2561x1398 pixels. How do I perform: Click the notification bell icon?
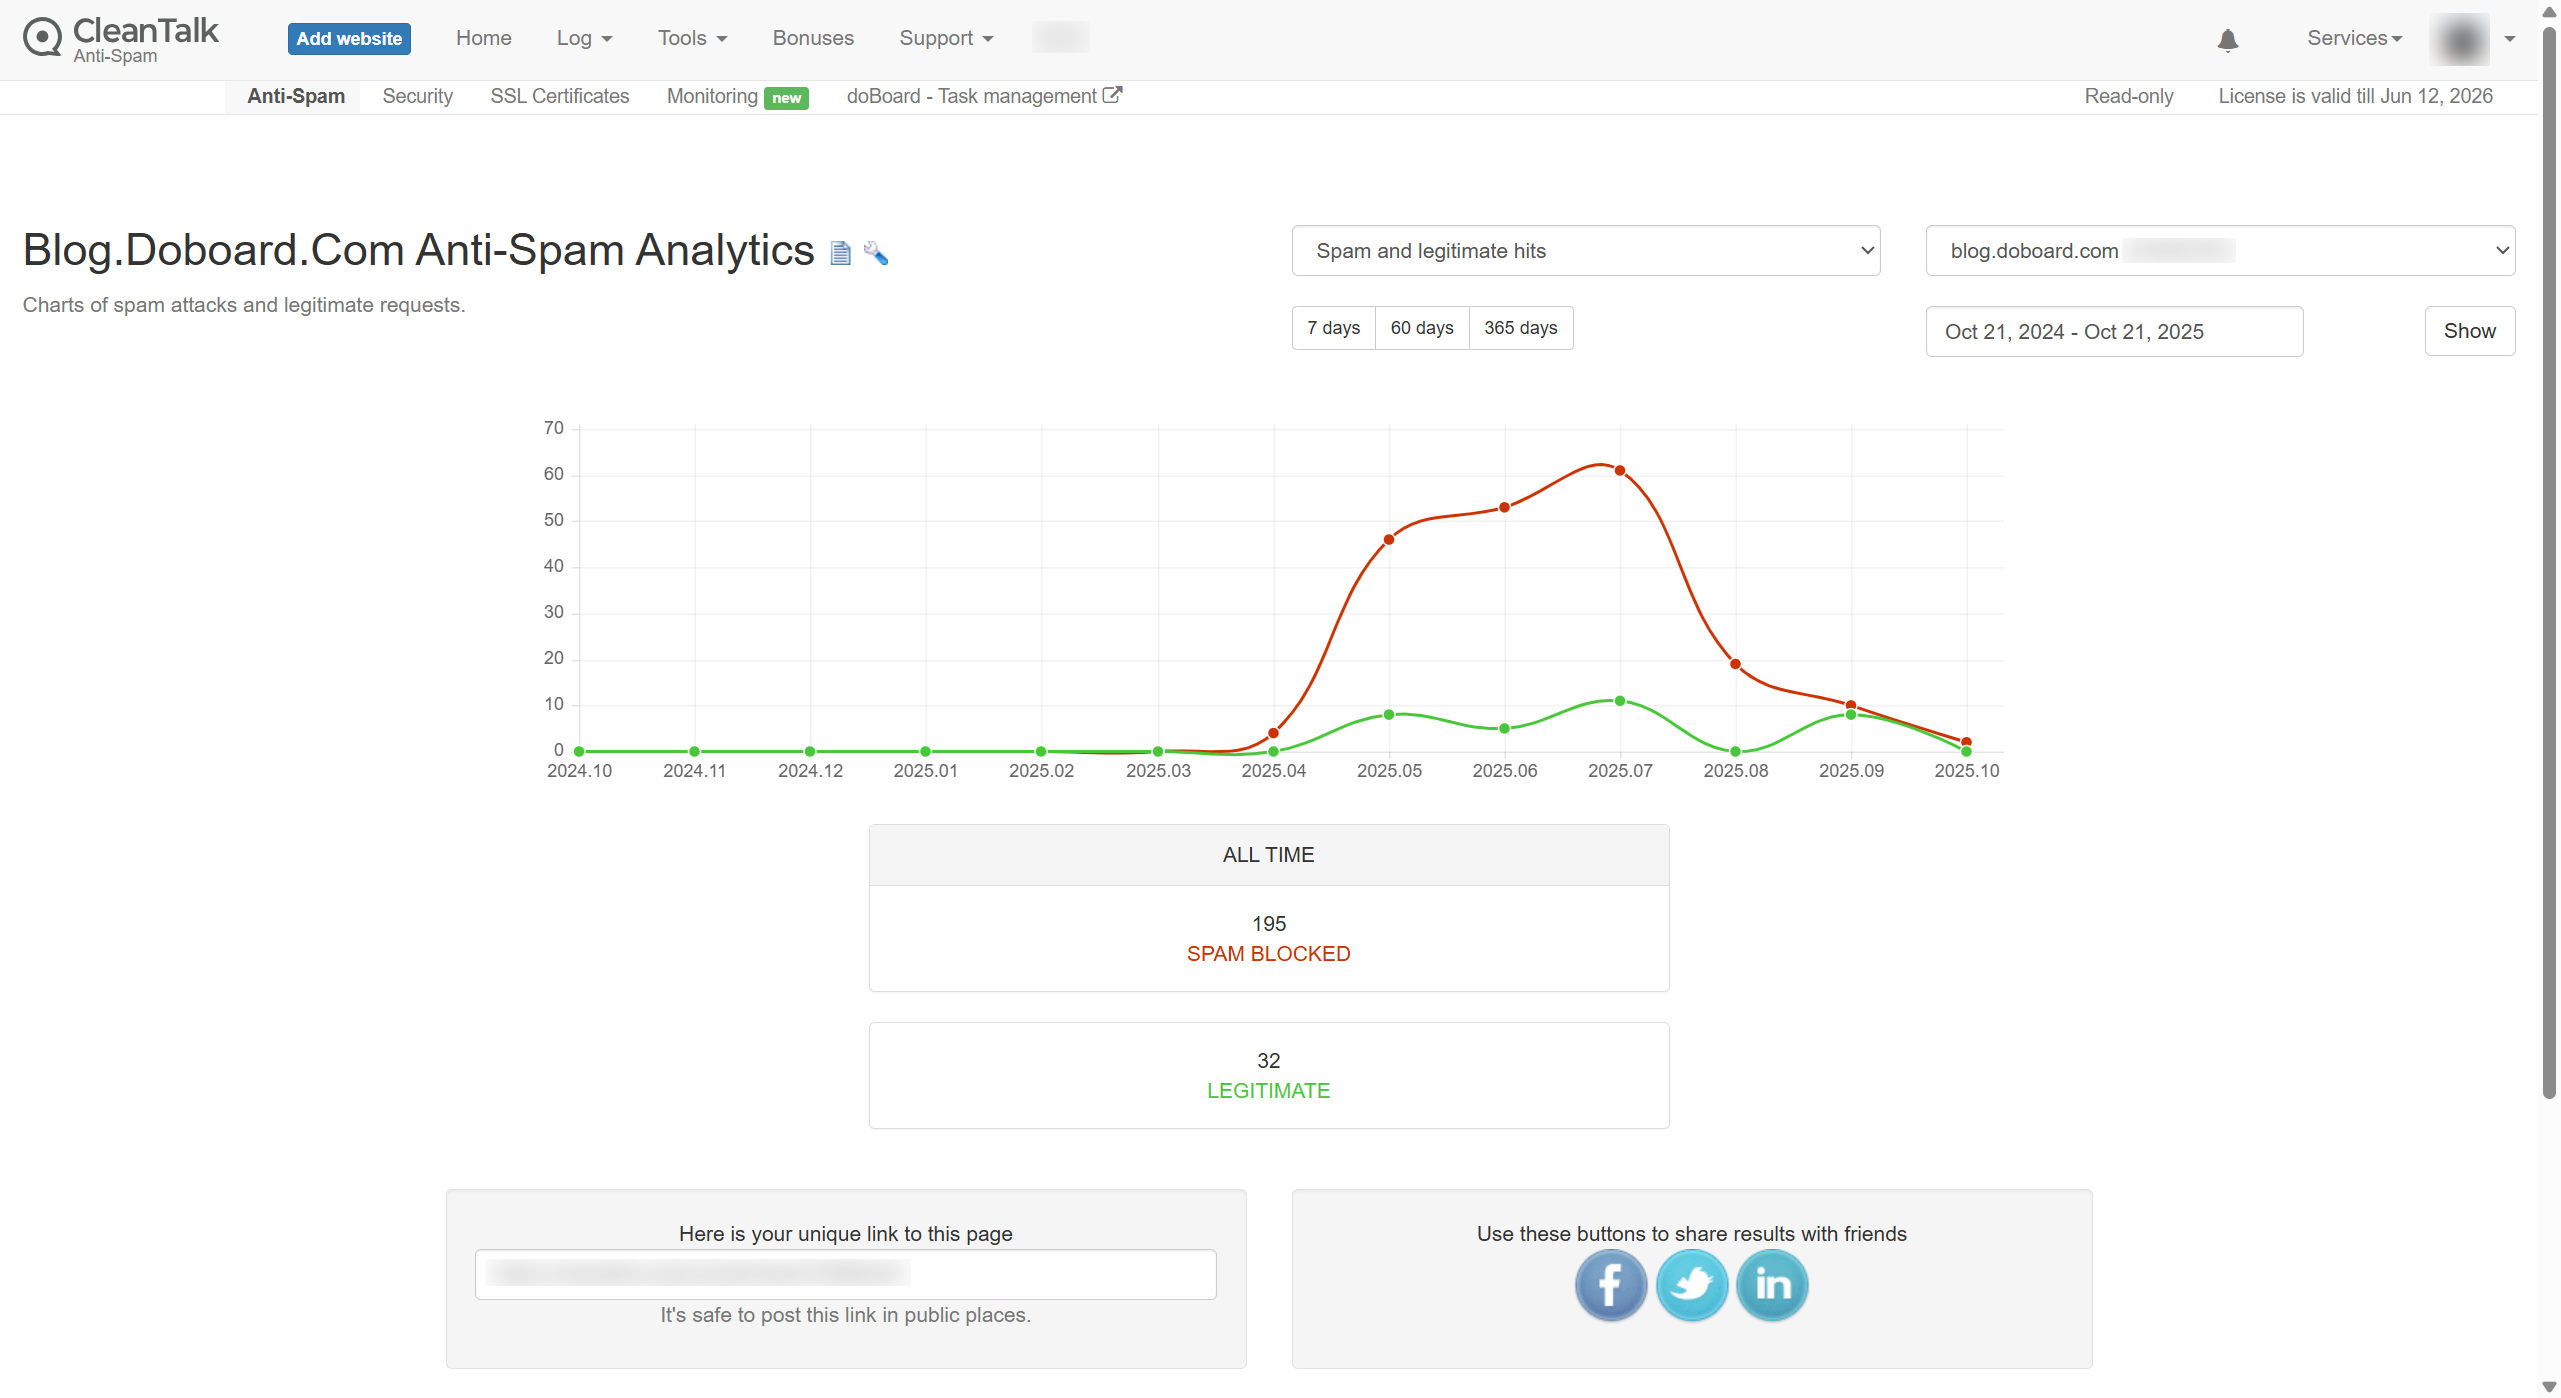point(2227,40)
